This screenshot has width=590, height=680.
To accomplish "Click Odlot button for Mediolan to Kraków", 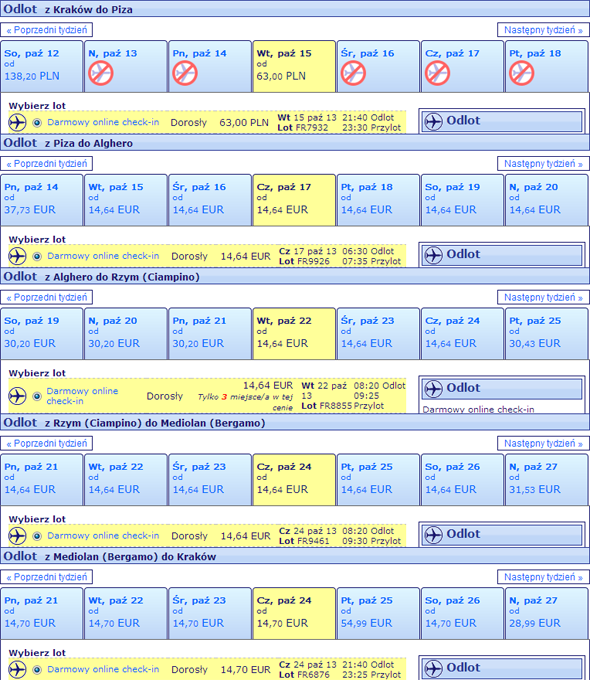I will tap(502, 668).
